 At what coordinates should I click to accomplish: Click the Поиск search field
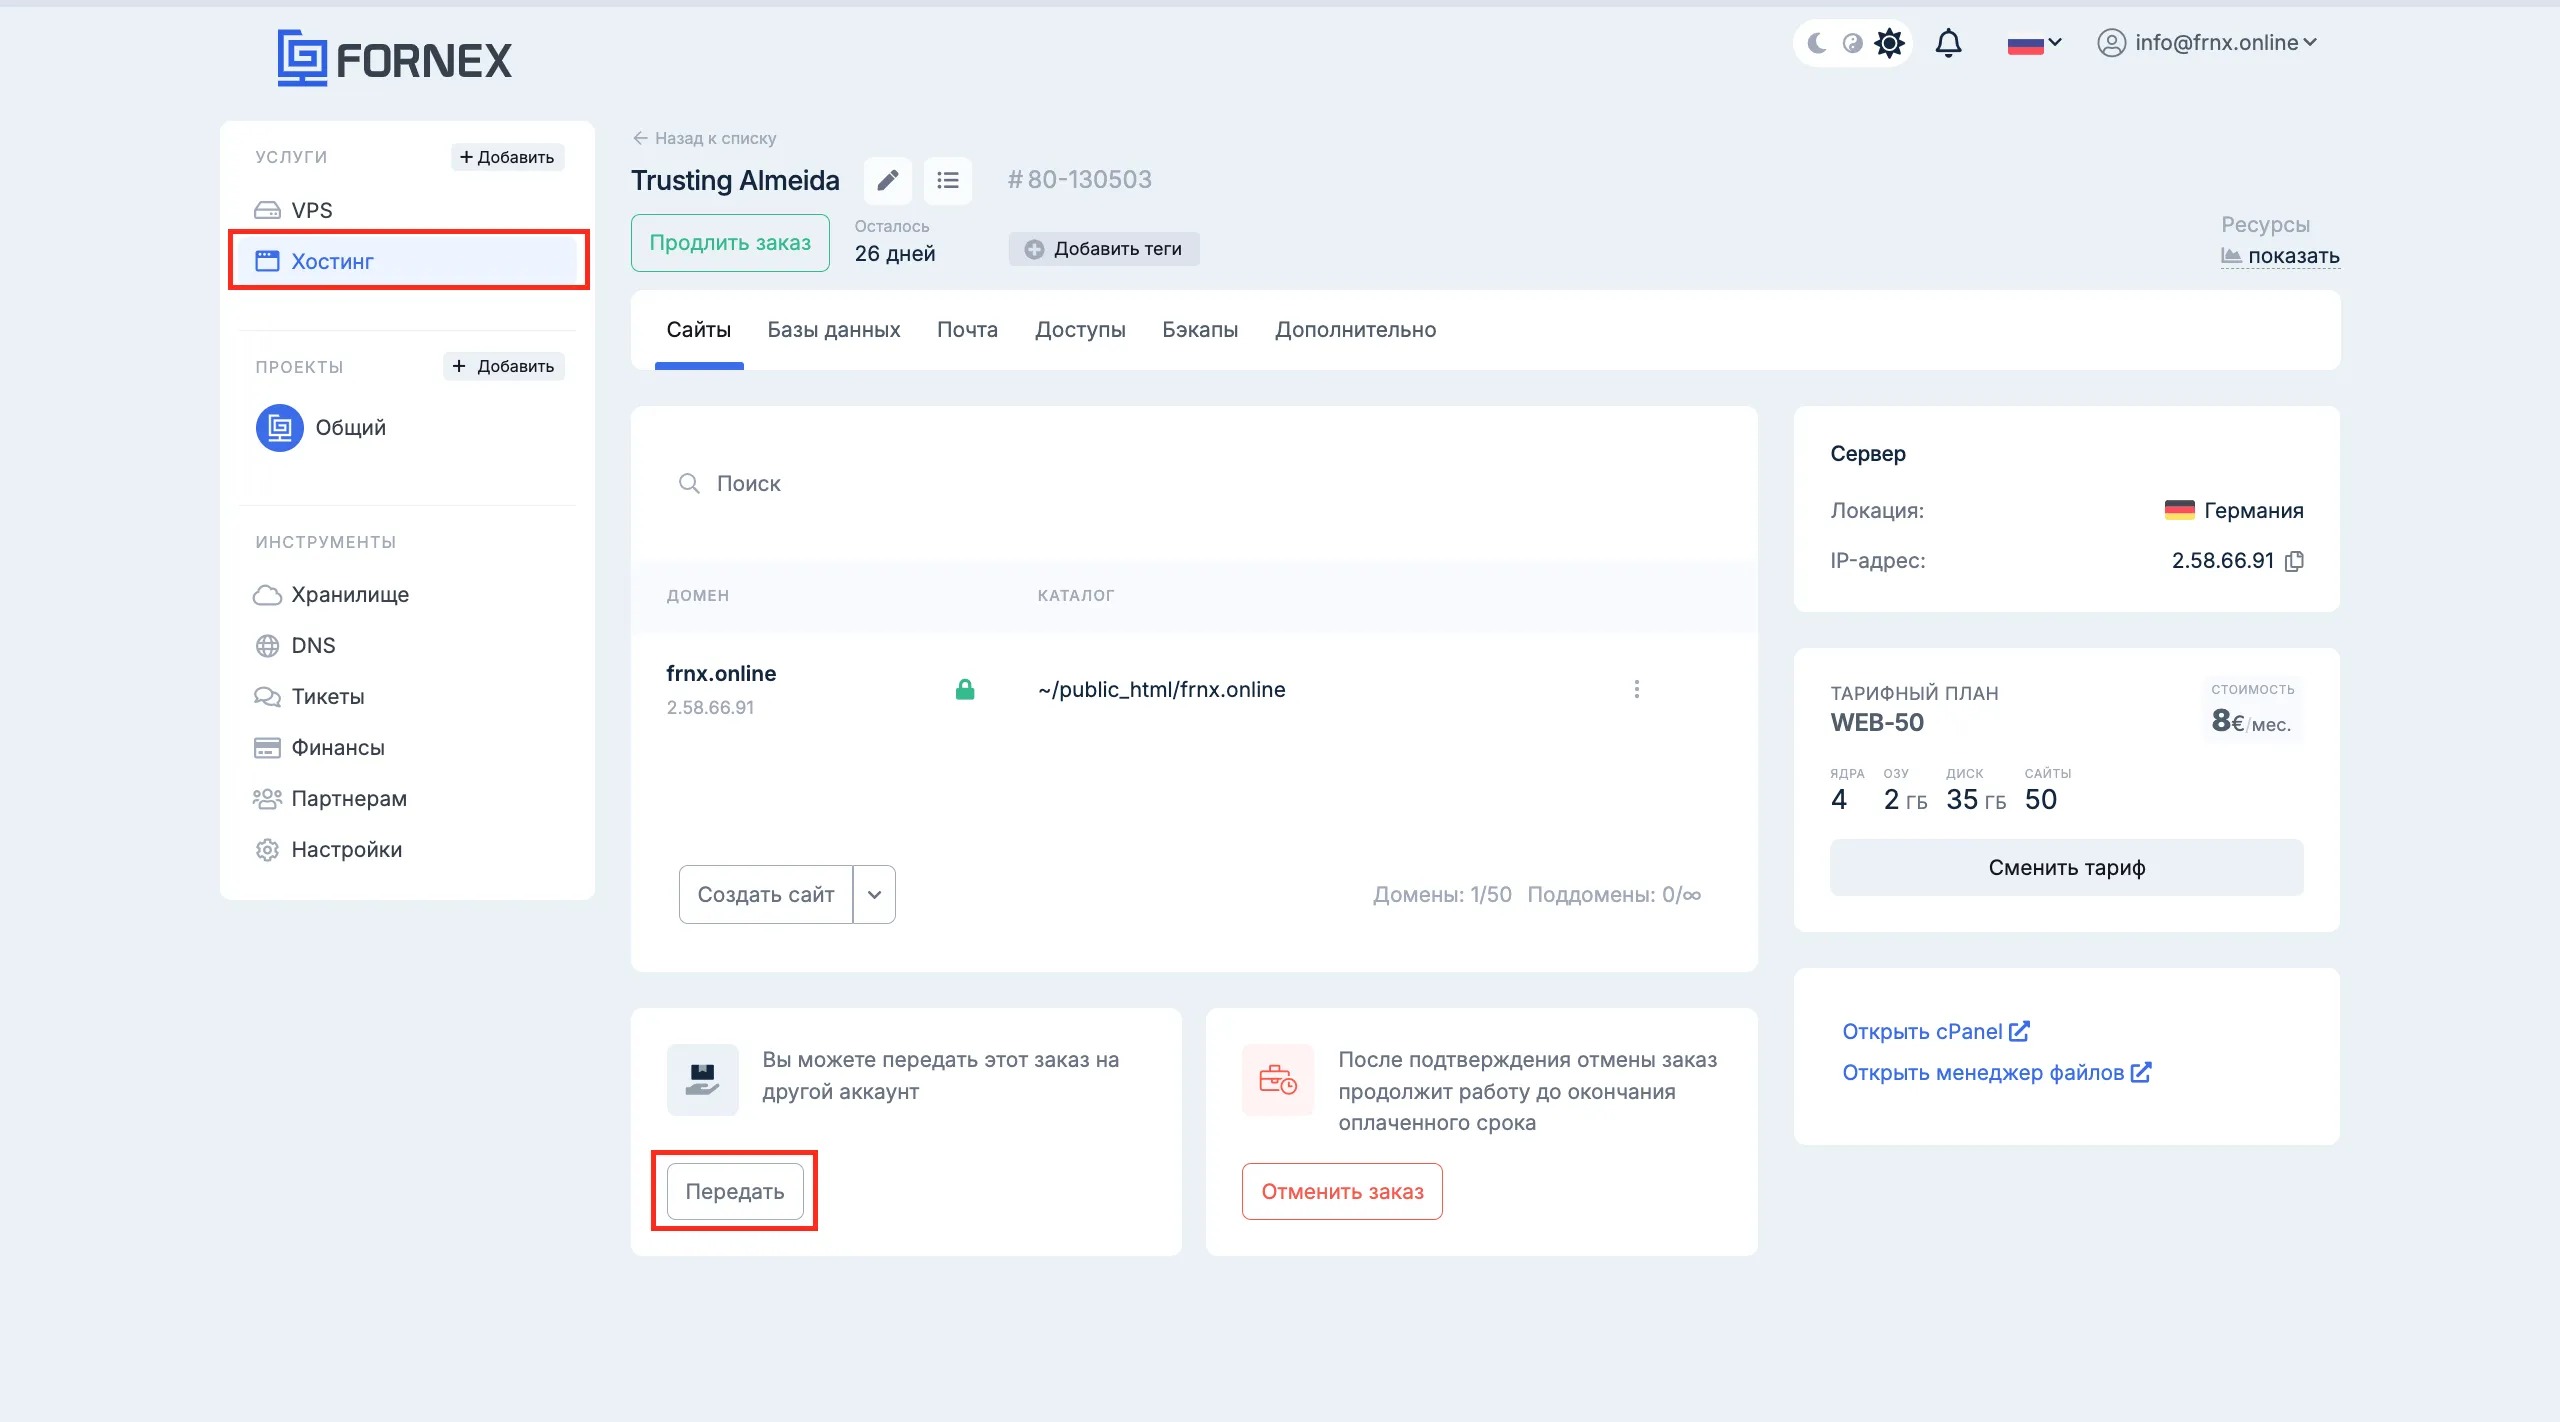click(1000, 484)
